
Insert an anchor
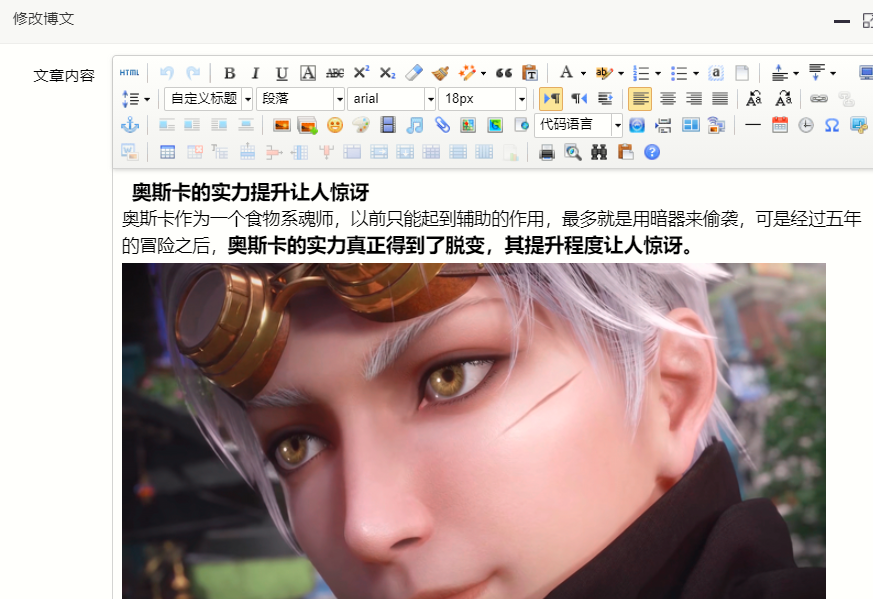(x=130, y=125)
